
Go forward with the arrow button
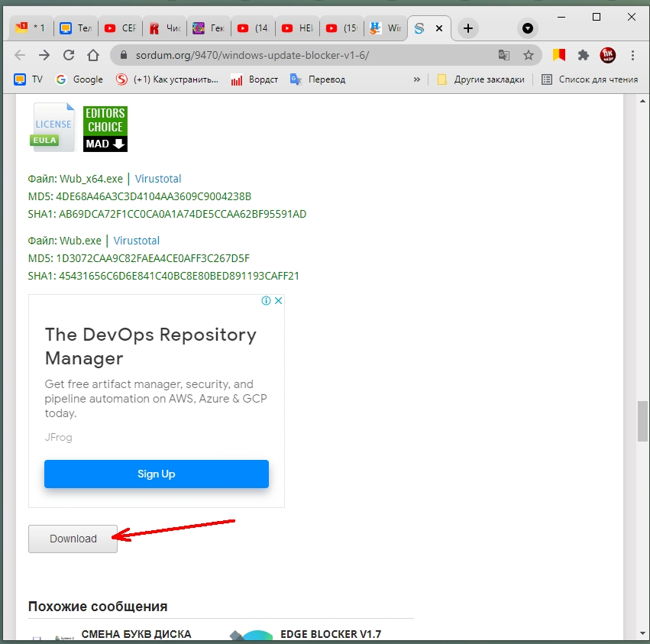[x=44, y=55]
